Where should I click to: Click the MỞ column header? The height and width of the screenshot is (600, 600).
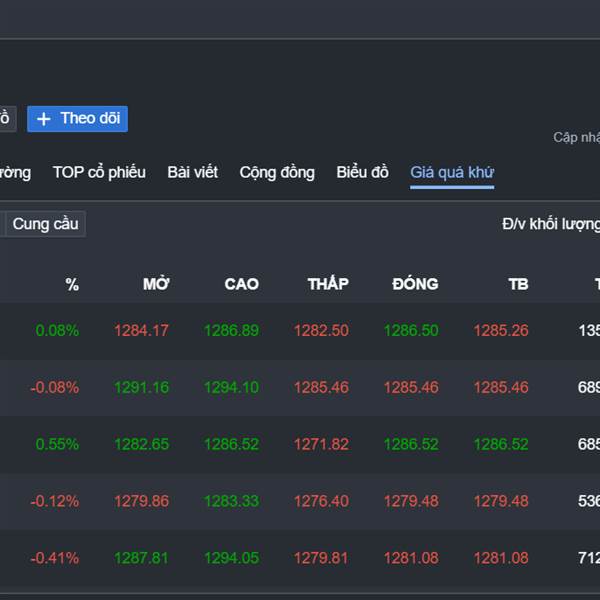(x=156, y=284)
